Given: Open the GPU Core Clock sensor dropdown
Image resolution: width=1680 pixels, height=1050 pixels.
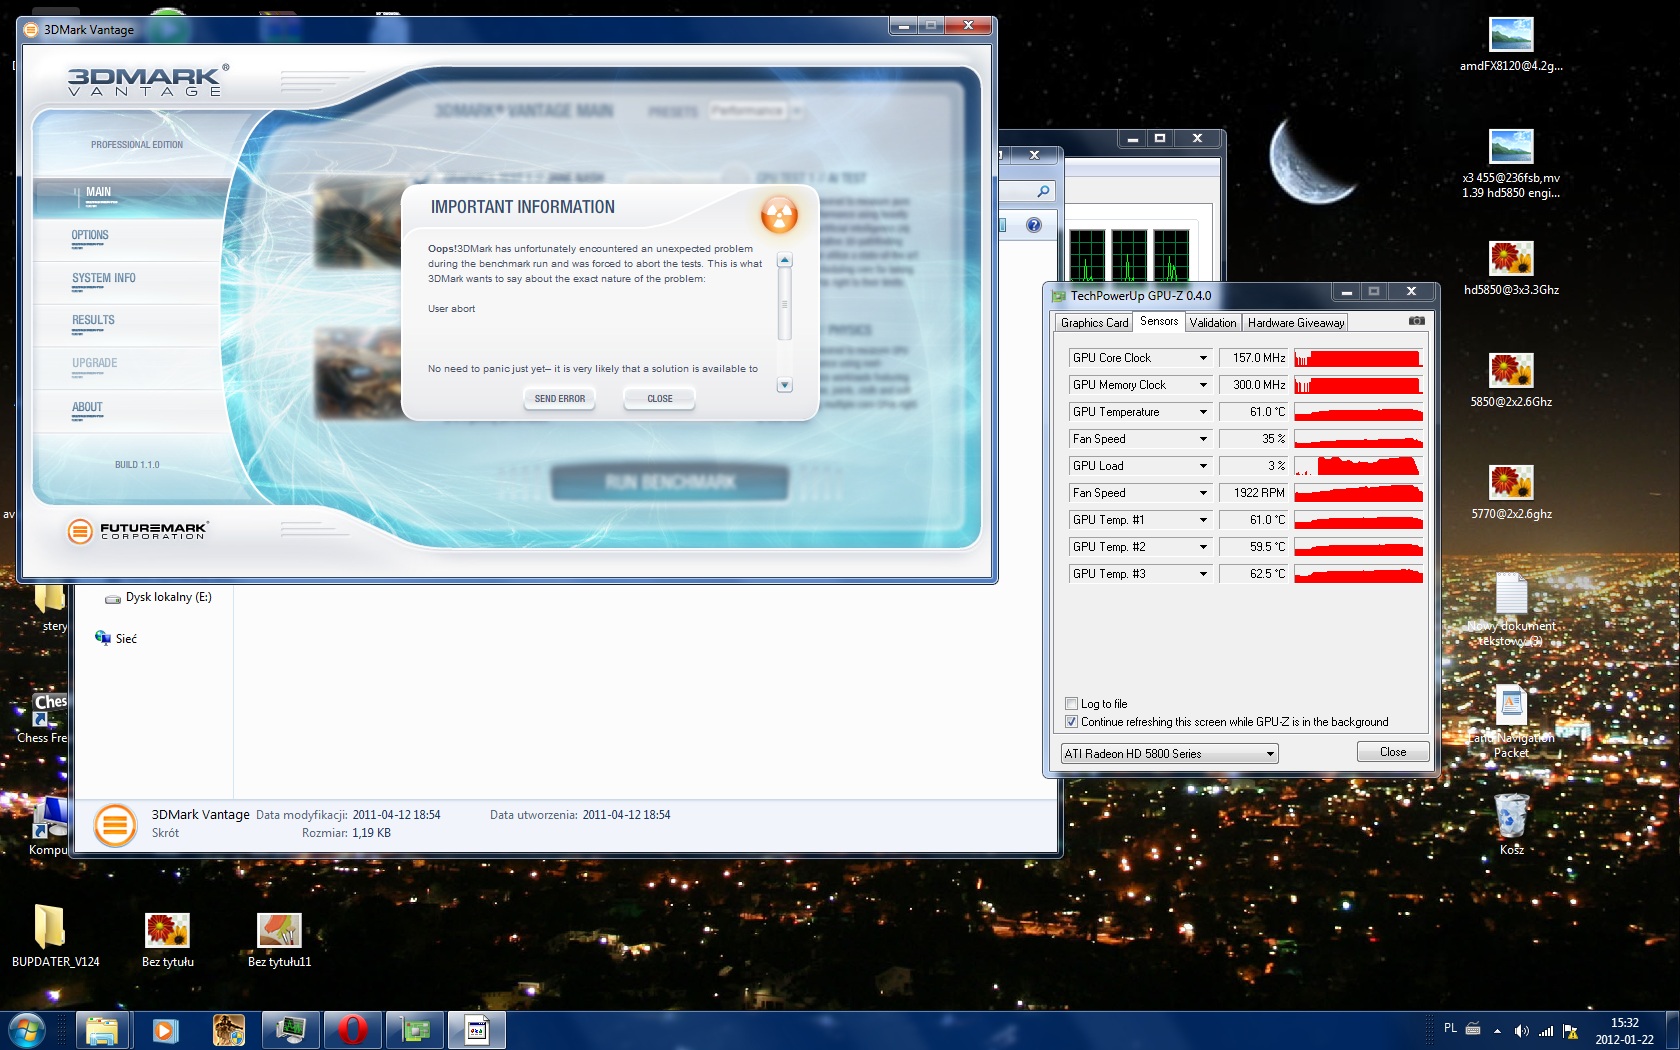Looking at the screenshot, I should pos(1203,358).
